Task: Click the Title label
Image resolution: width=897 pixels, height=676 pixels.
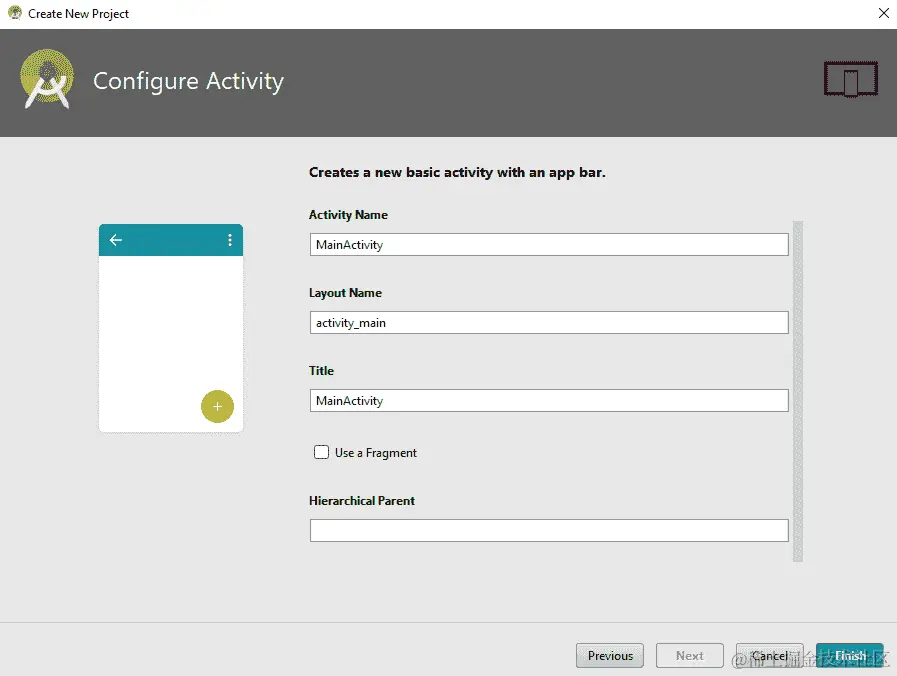Action: [321, 371]
